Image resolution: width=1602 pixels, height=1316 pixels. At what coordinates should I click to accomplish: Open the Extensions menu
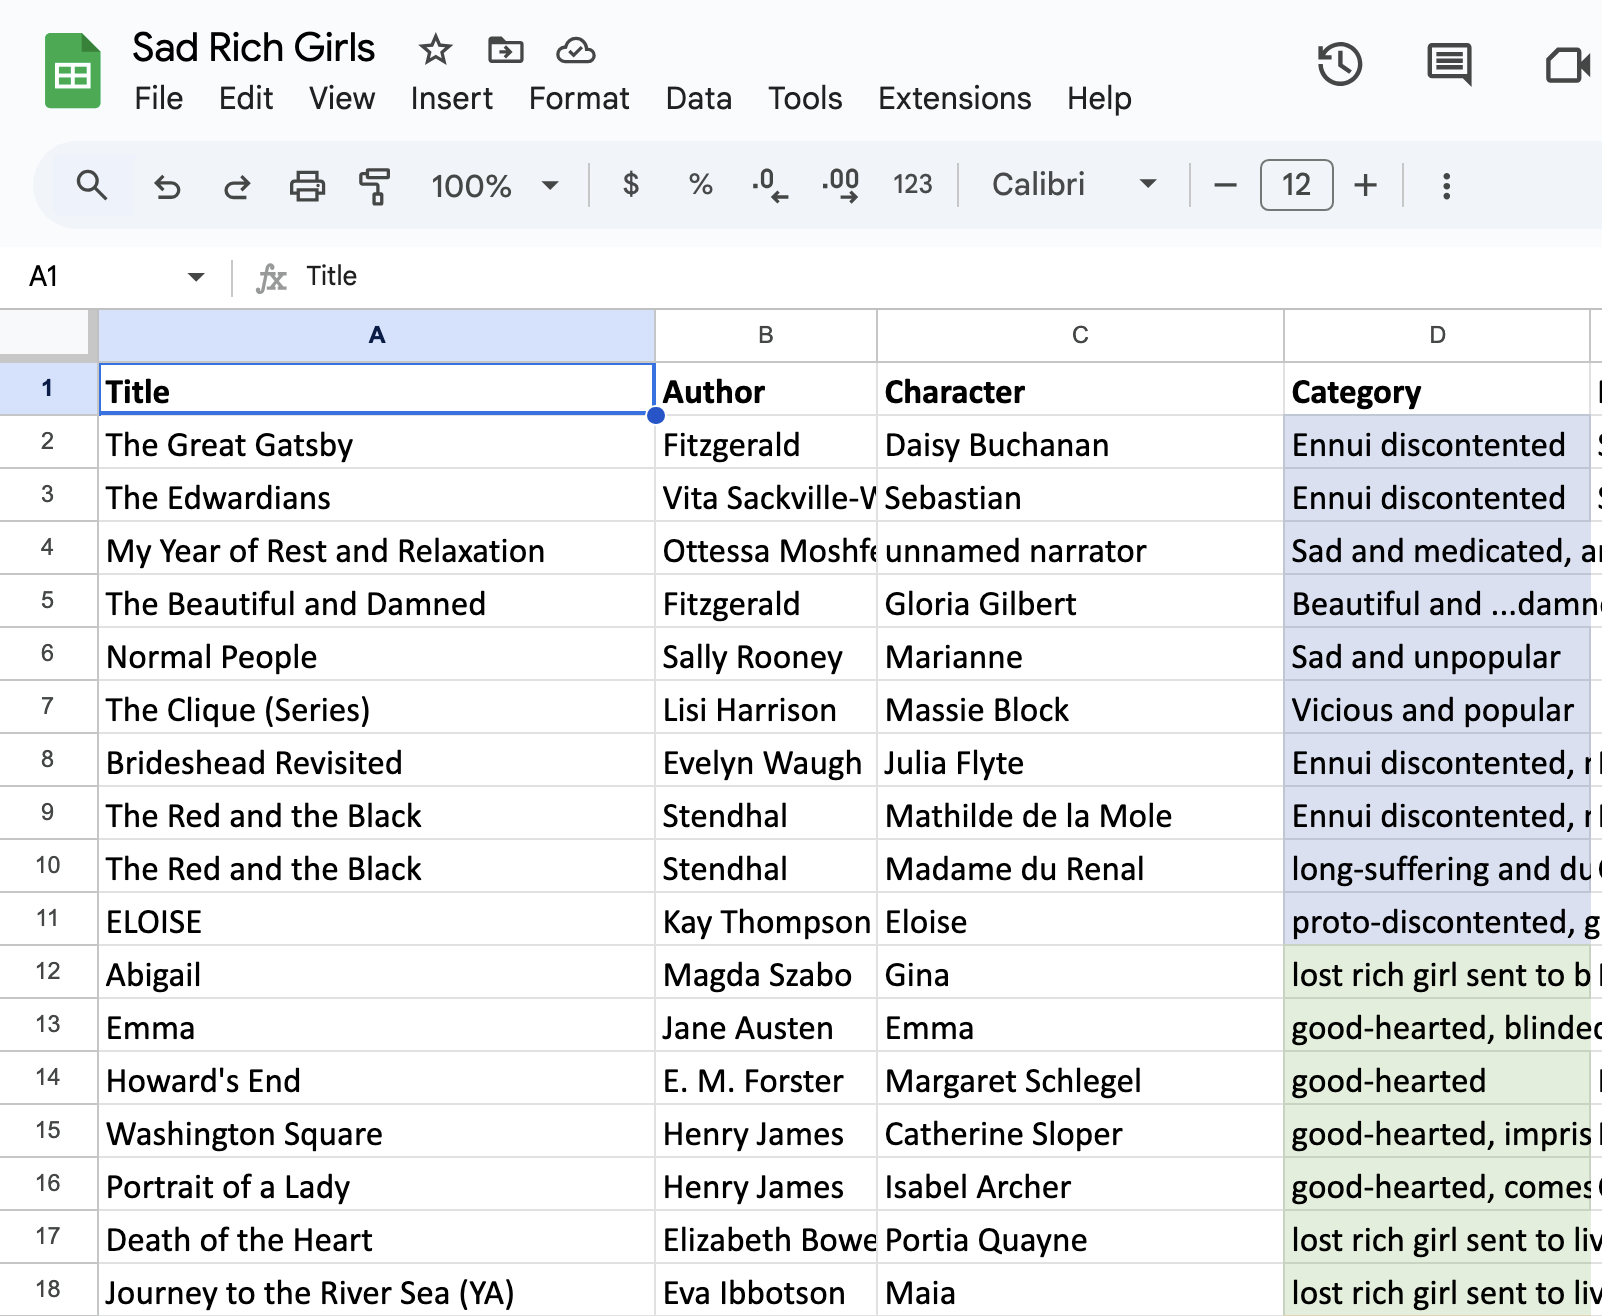(x=955, y=98)
